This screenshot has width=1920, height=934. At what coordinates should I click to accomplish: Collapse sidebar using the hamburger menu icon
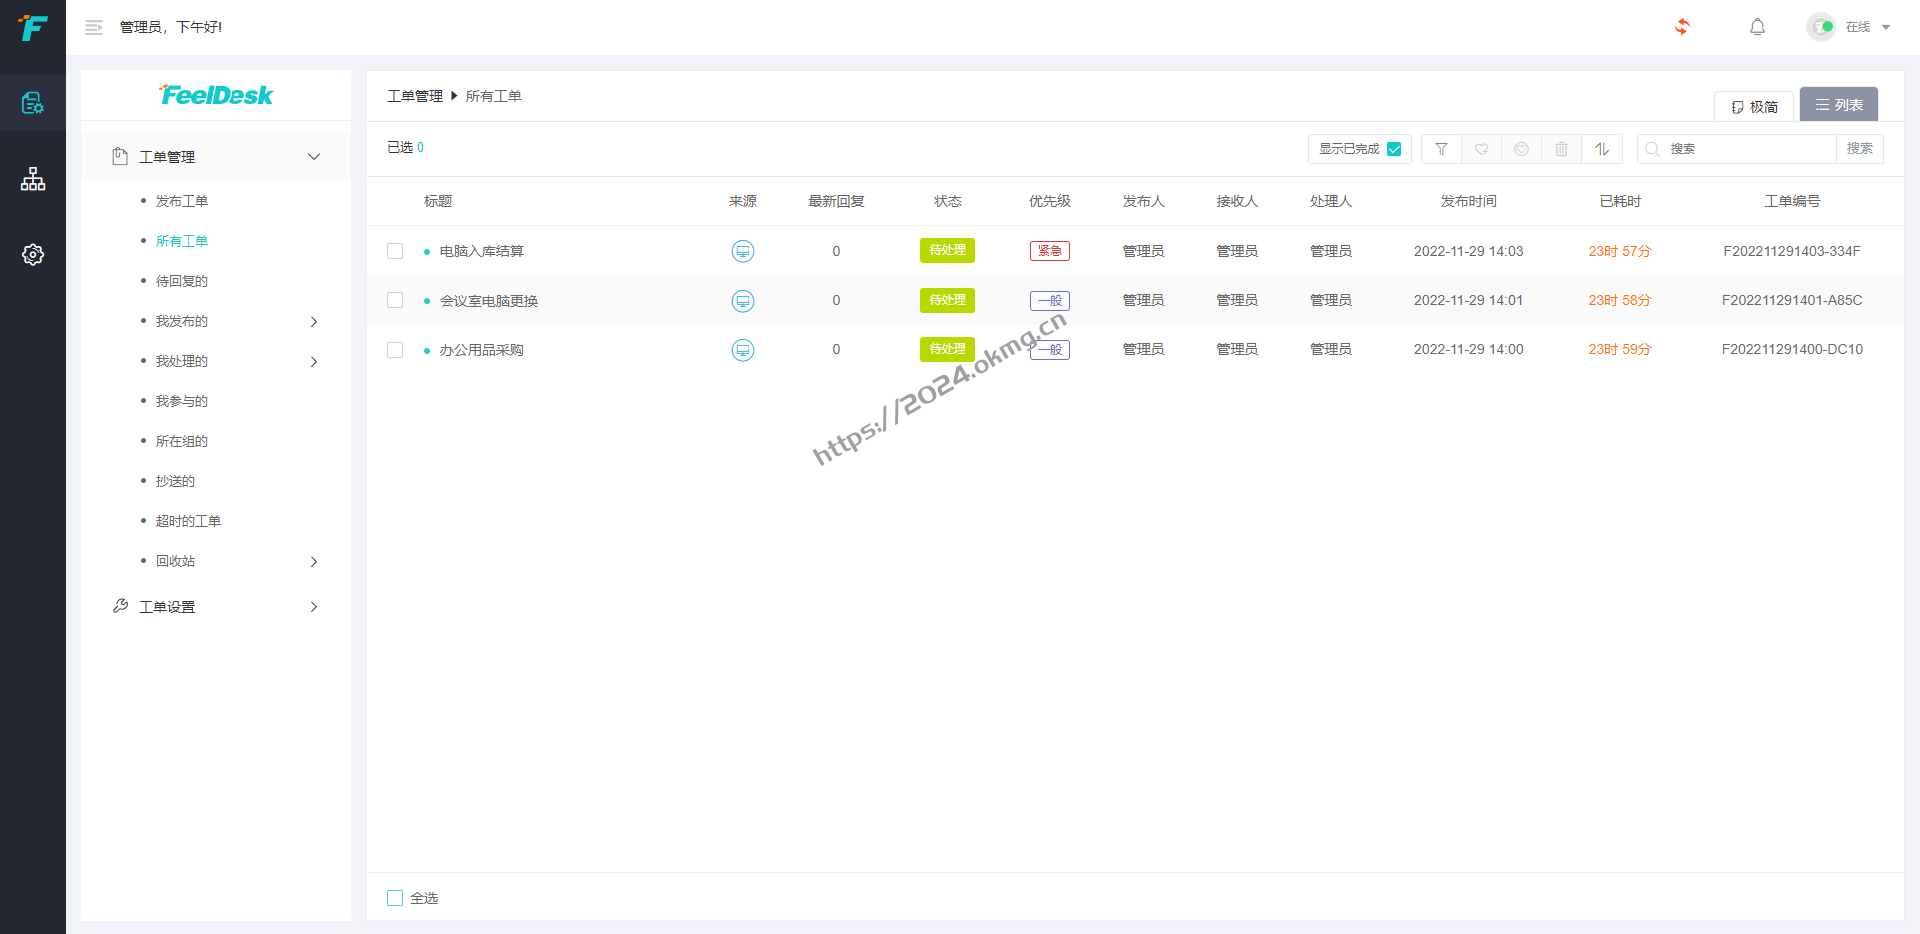pos(94,28)
